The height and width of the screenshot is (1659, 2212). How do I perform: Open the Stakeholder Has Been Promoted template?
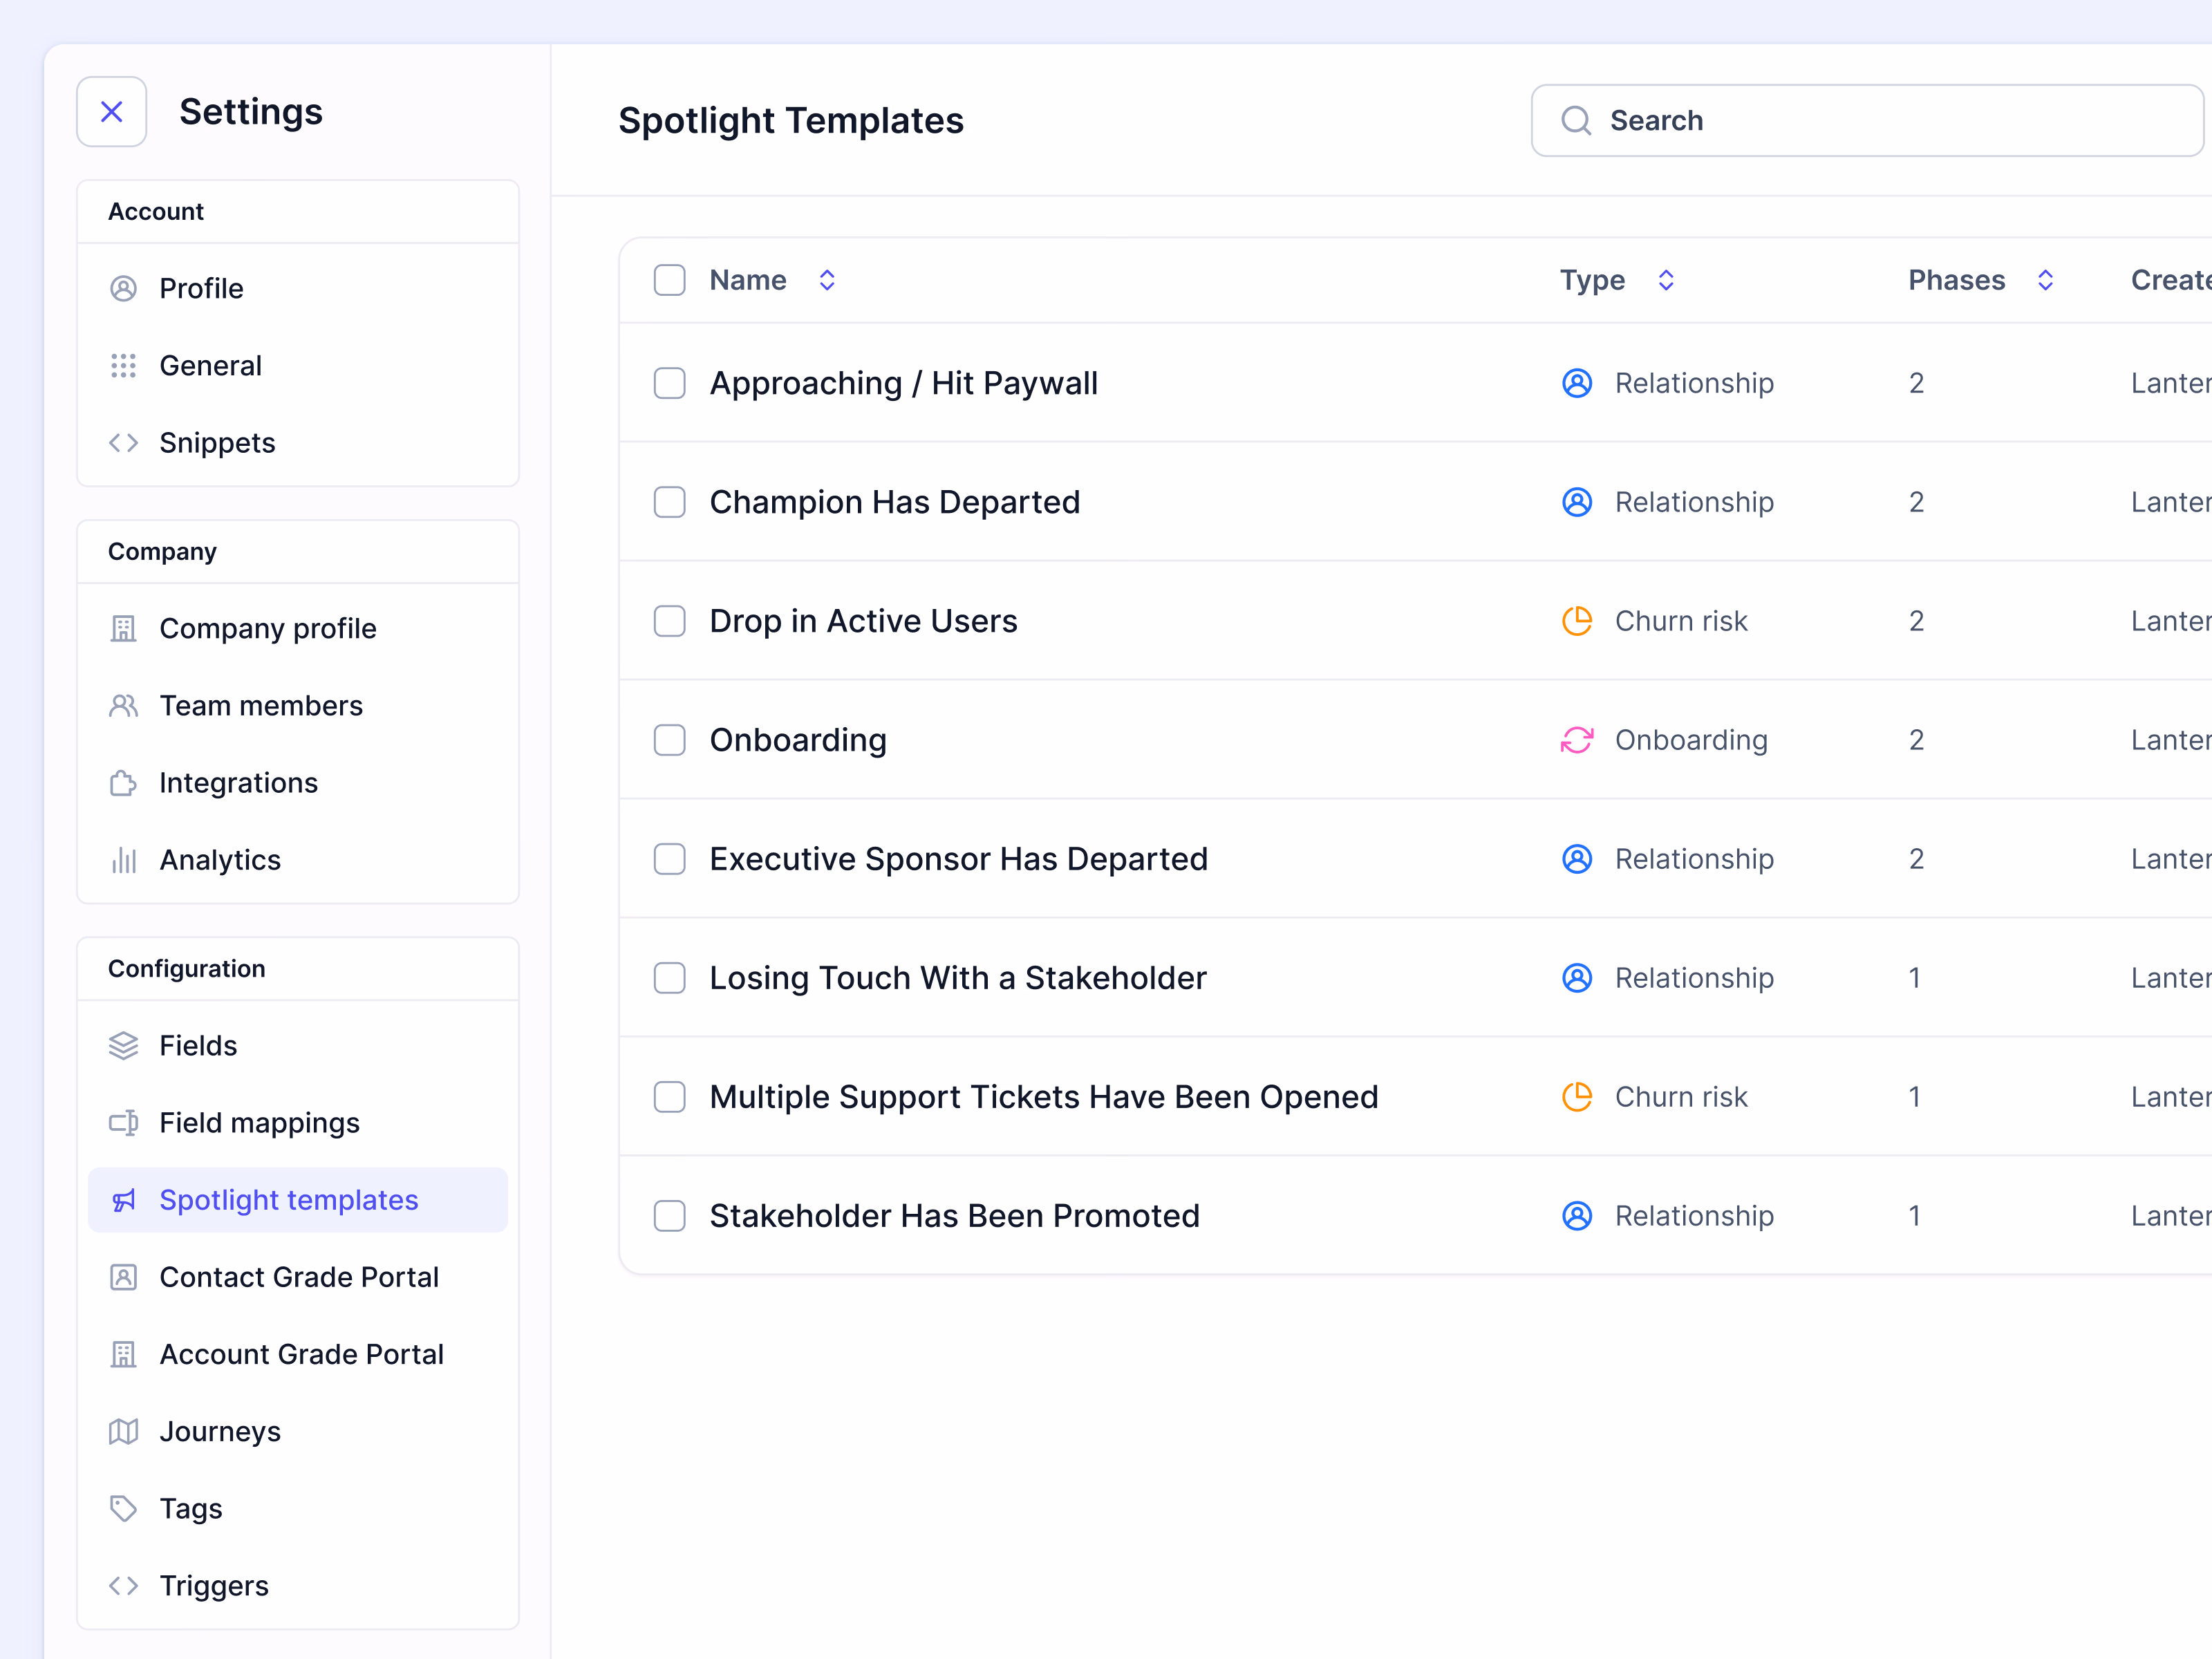(x=954, y=1216)
